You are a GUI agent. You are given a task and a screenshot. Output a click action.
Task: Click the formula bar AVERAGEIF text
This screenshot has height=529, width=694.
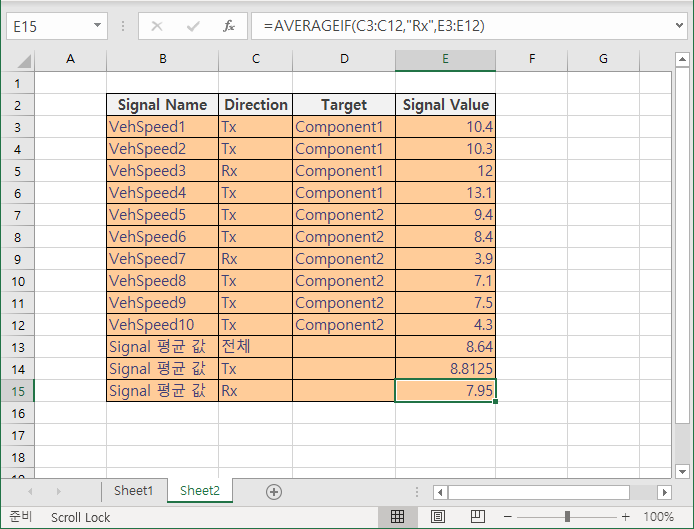tap(374, 26)
